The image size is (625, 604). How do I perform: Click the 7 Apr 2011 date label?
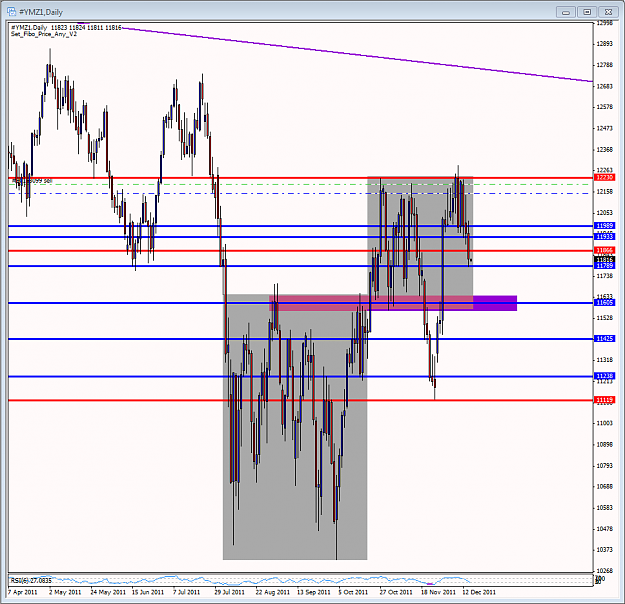pos(22,592)
